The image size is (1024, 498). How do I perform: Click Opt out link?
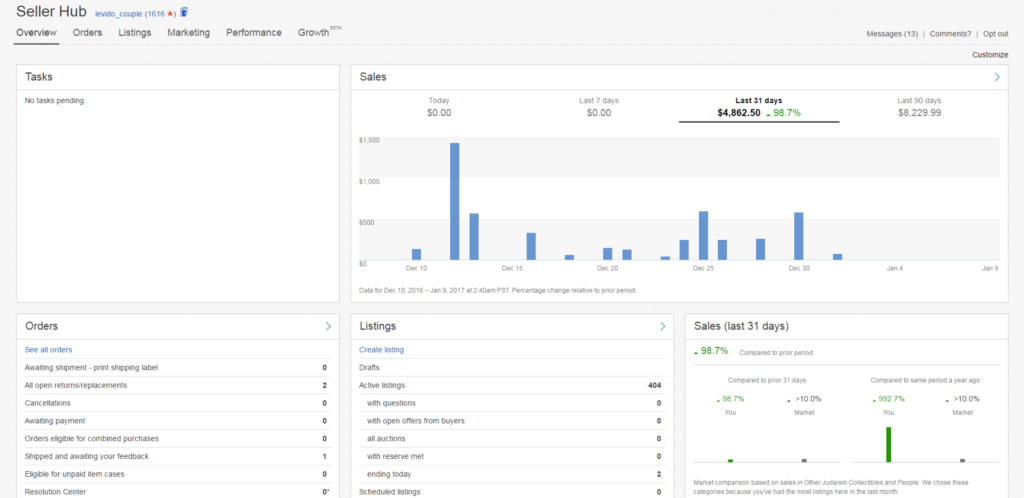(996, 34)
